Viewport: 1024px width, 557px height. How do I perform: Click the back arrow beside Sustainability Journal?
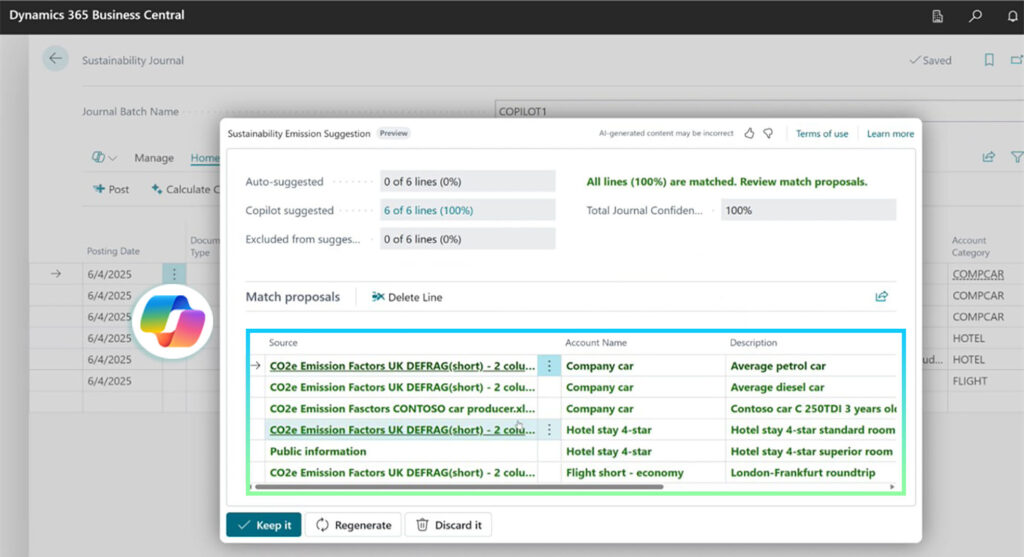tap(55, 59)
